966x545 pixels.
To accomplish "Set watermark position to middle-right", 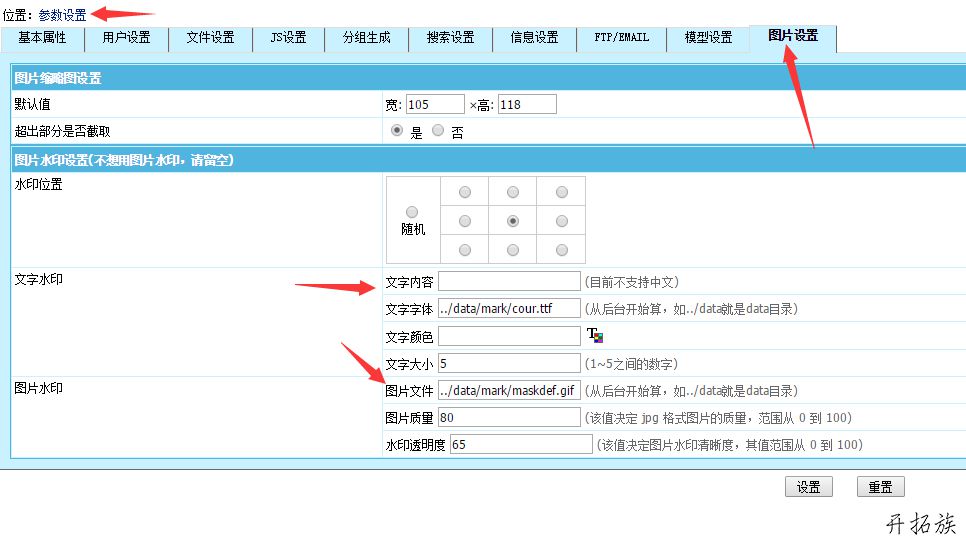I will pyautogui.click(x=561, y=221).
